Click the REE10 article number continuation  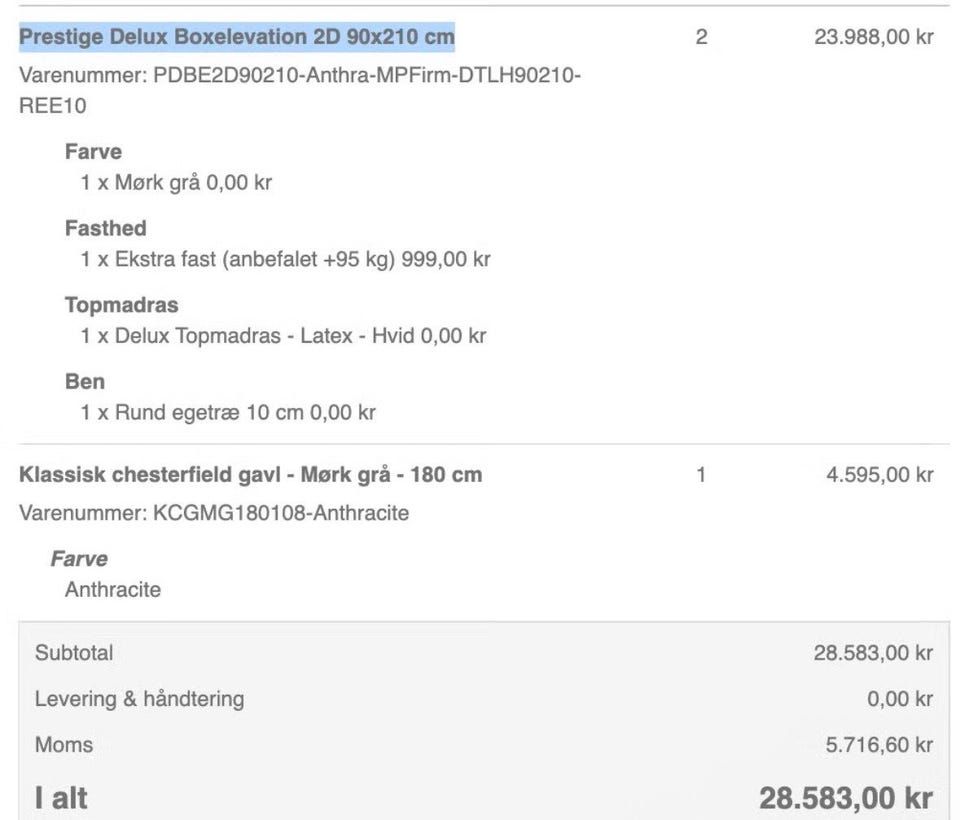pos(53,106)
